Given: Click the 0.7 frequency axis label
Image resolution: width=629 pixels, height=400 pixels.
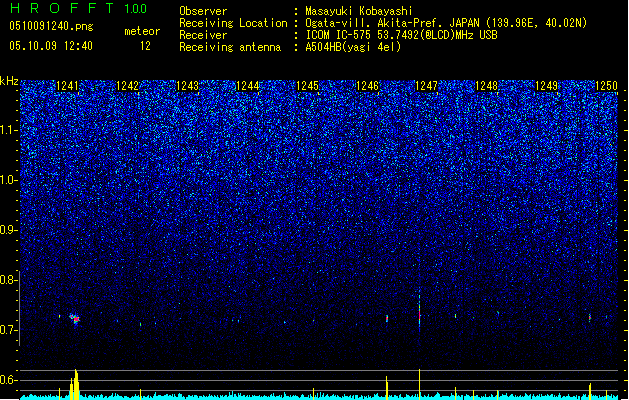Looking at the screenshot, I should (x=9, y=330).
